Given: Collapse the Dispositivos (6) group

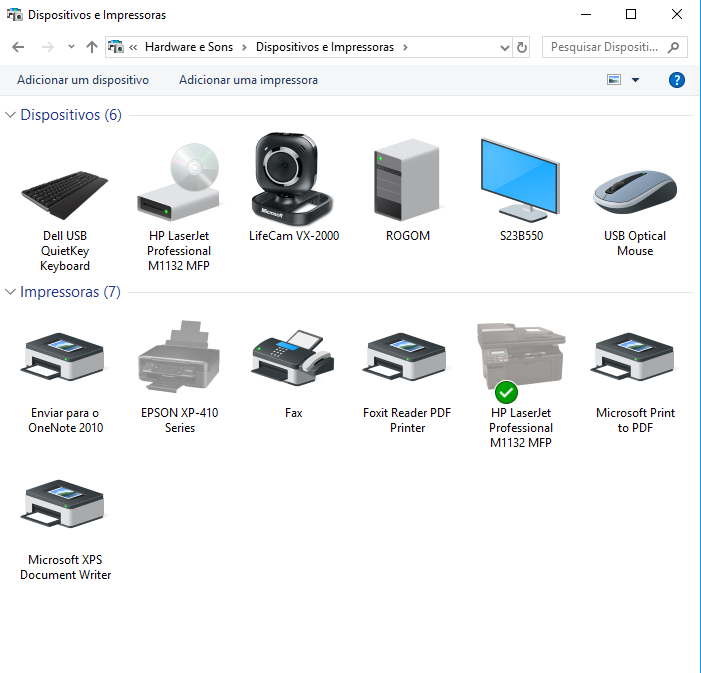Looking at the screenshot, I should click(10, 115).
